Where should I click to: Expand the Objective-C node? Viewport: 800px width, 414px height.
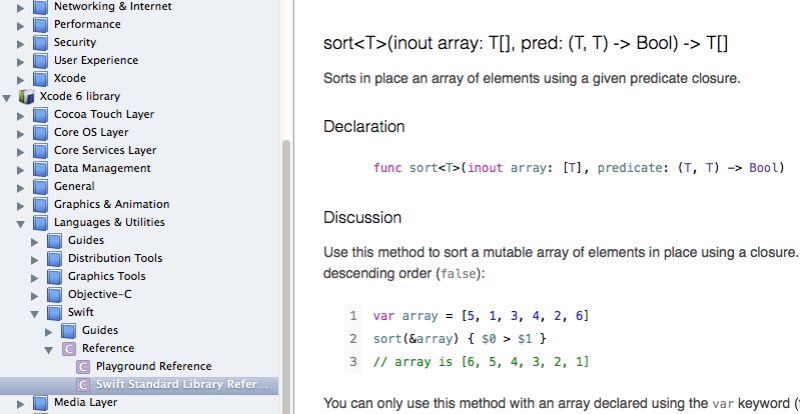[x=35, y=295]
